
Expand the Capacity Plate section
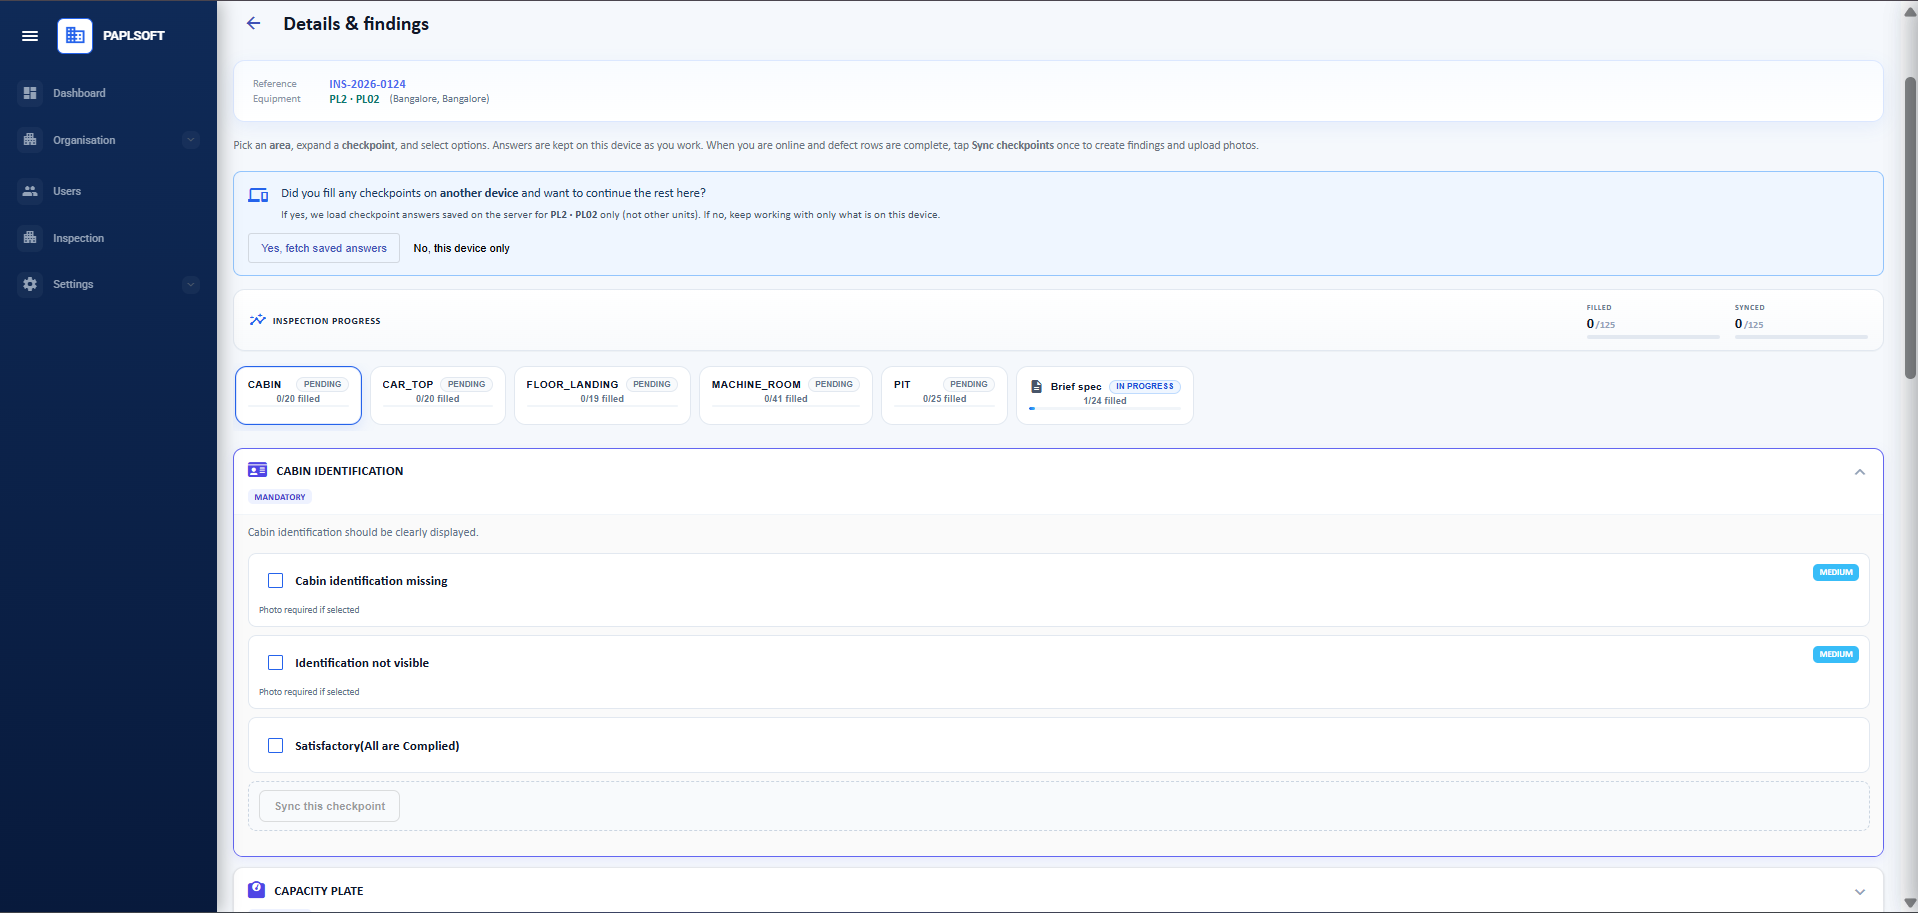point(1859,892)
